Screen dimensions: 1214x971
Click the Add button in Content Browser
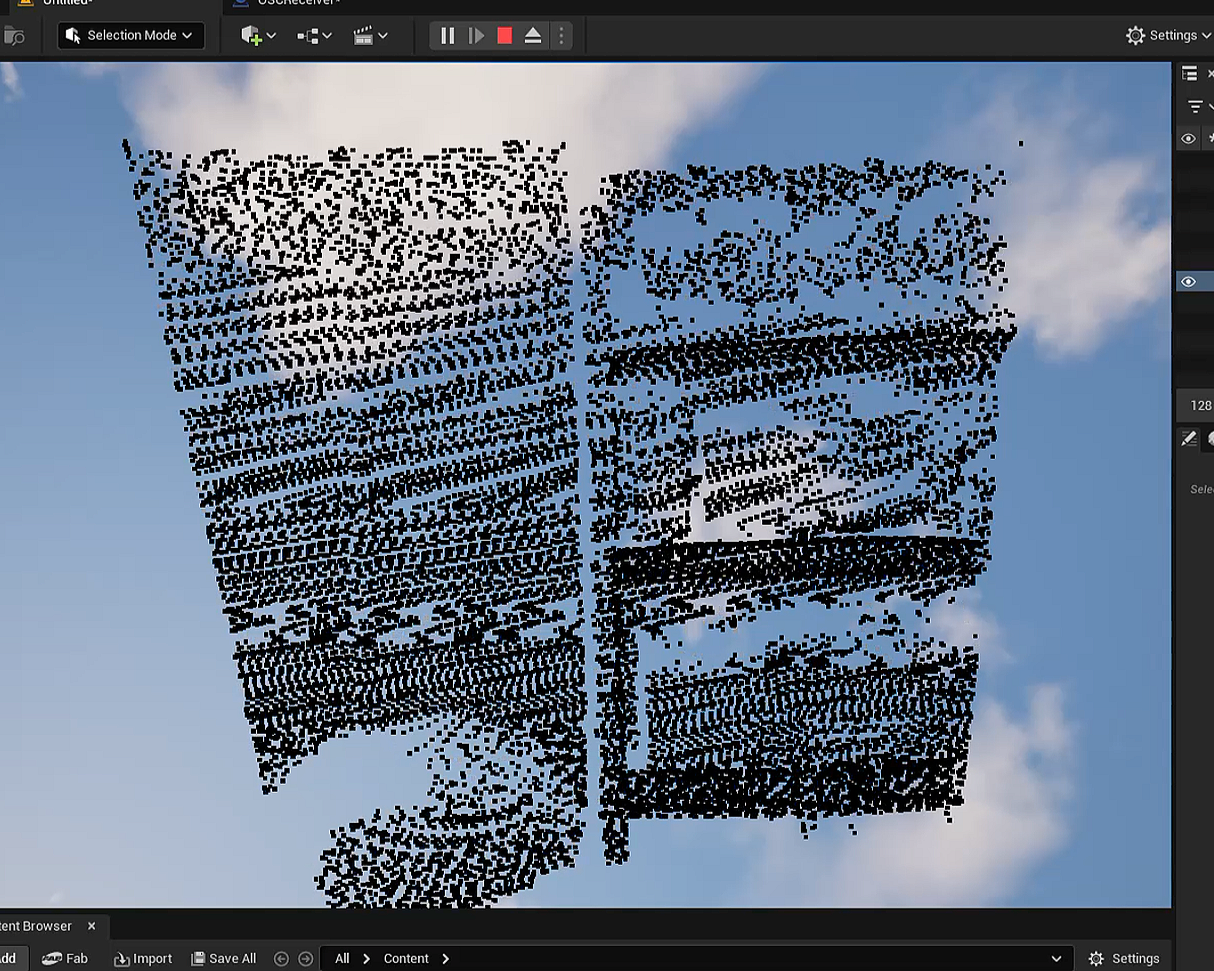tap(8, 958)
